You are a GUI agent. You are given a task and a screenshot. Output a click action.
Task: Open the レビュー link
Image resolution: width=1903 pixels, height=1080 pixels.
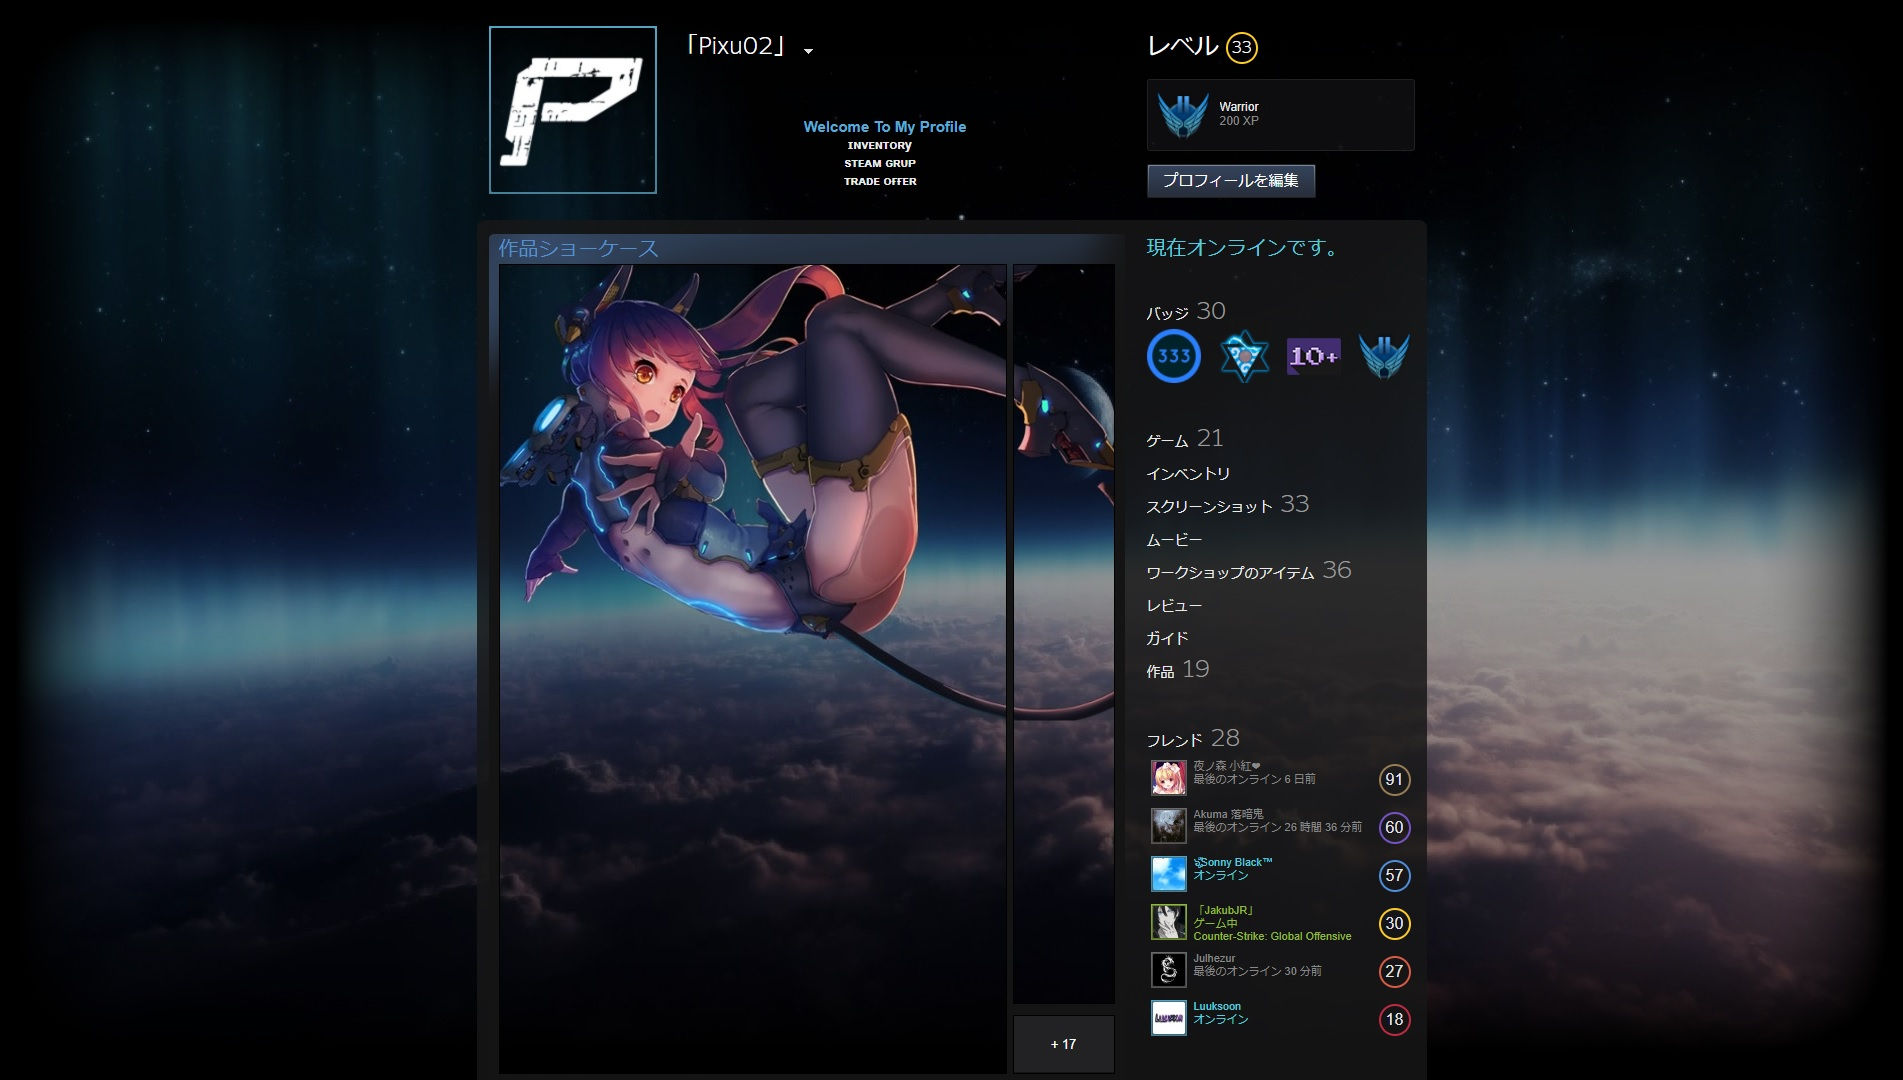[1174, 606]
